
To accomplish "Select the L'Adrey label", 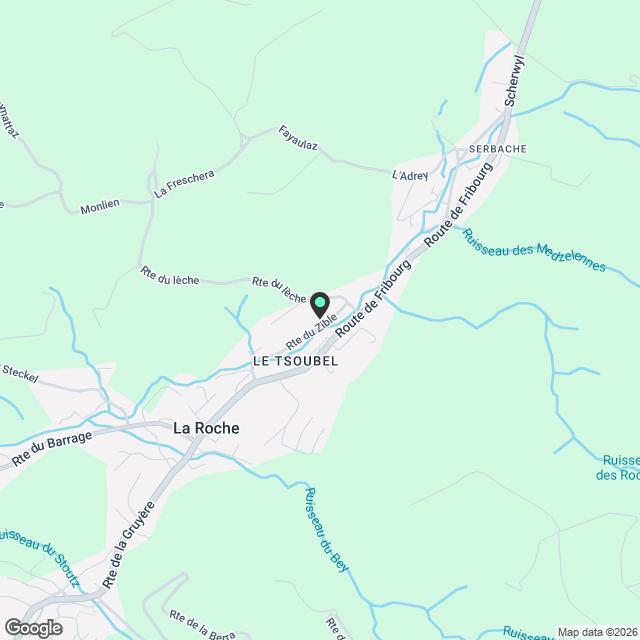I will (x=410, y=176).
